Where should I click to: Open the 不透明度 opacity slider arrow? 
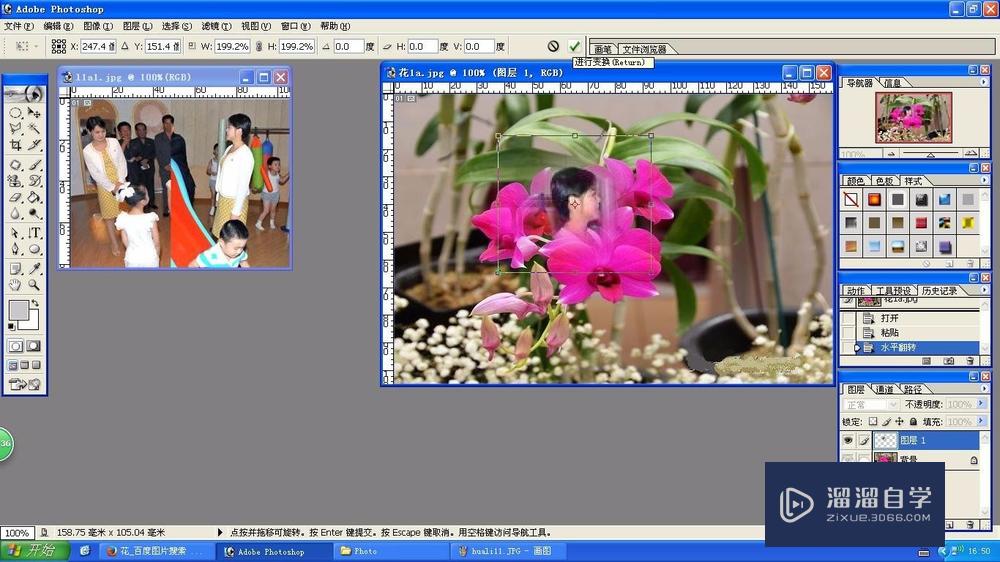[x=982, y=404]
